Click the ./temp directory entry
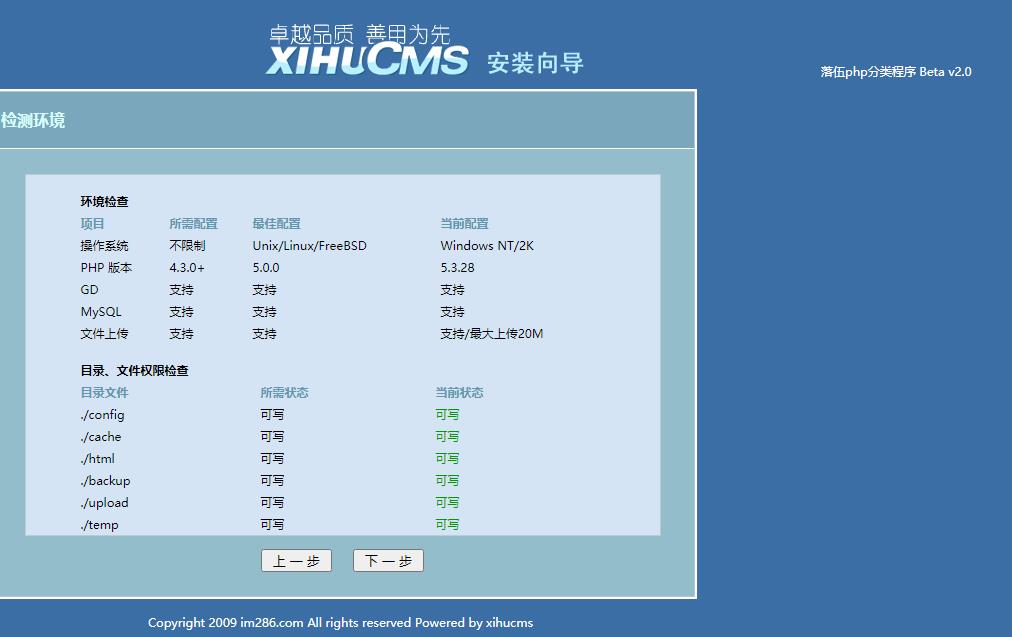The width and height of the screenshot is (1012, 637). [99, 525]
